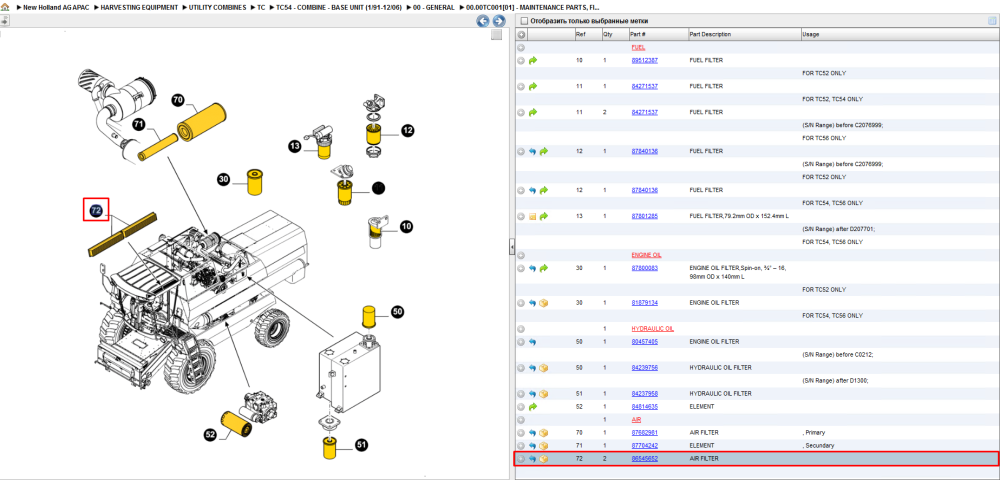The height and width of the screenshot is (480, 1000).
Task: Expand the FUEL group plus circle
Action: [521, 48]
